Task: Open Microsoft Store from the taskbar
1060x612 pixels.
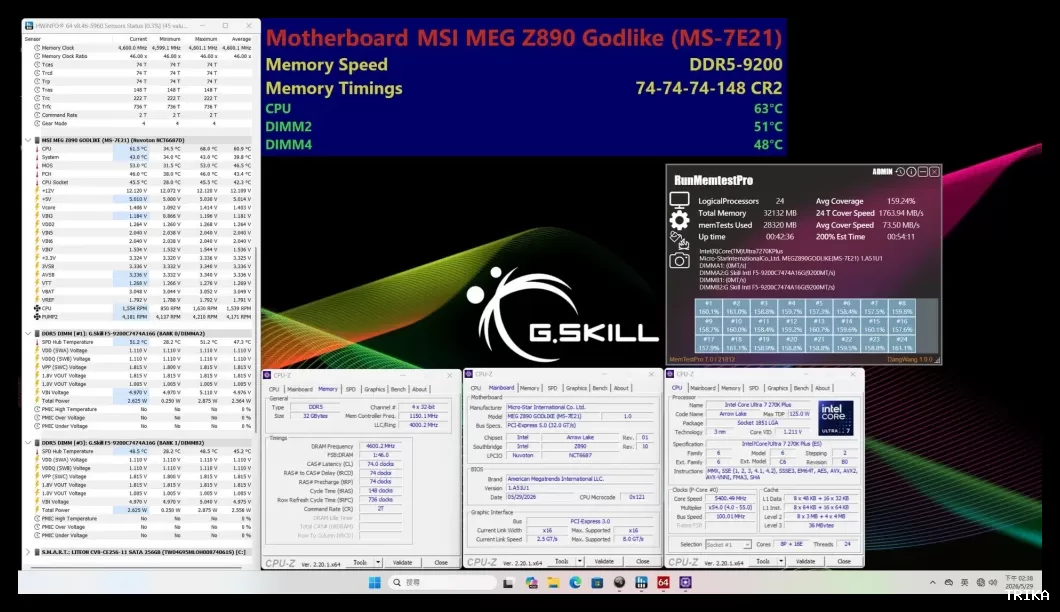Action: point(597,582)
